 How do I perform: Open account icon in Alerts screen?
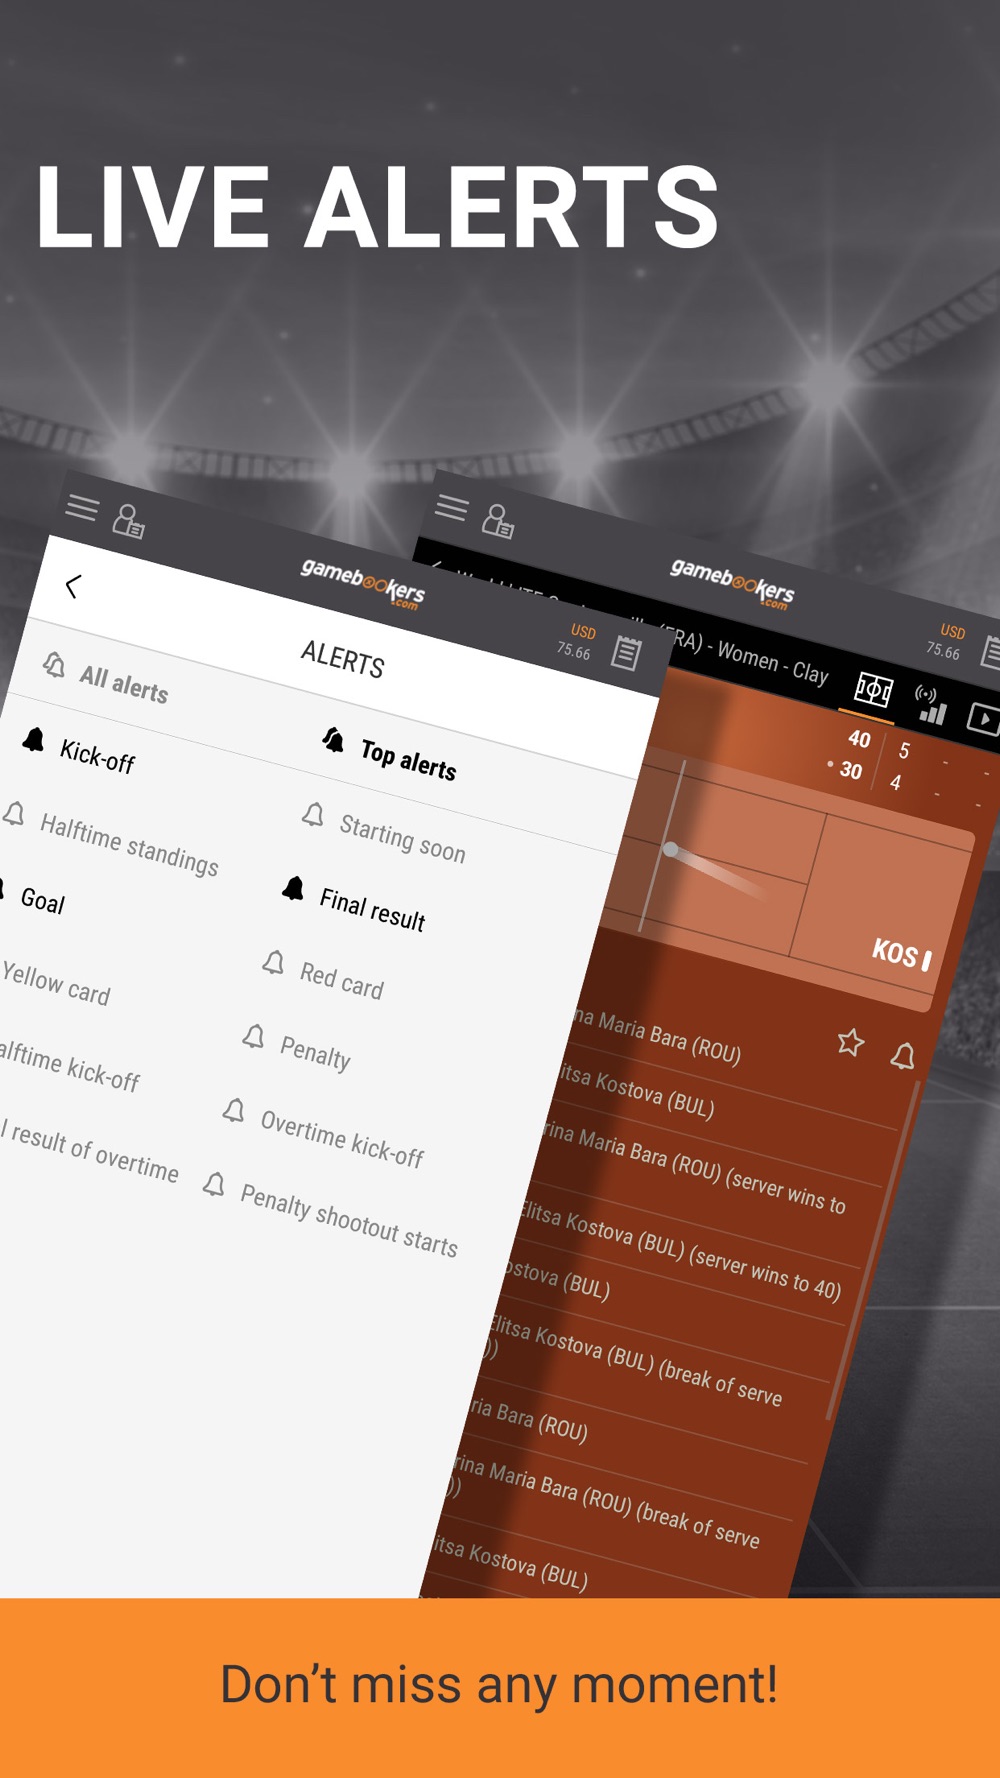pyautogui.click(x=128, y=521)
